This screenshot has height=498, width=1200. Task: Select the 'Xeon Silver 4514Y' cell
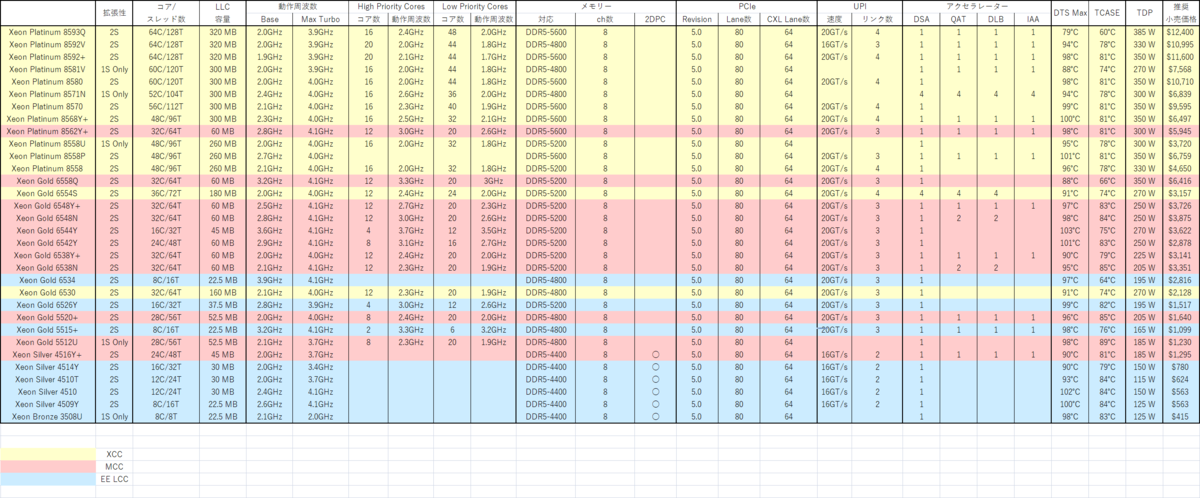point(47,367)
